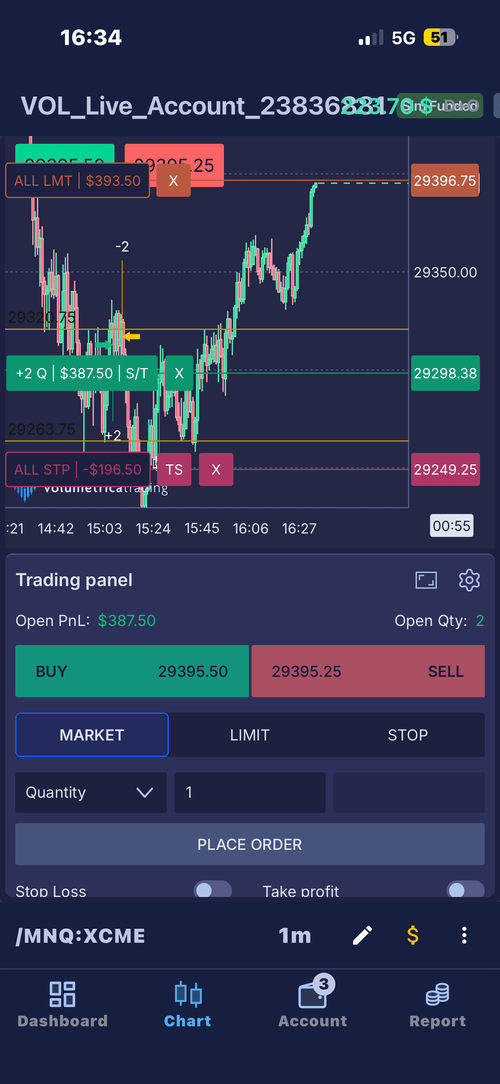
Task: Select the MARKET order type
Action: click(92, 735)
